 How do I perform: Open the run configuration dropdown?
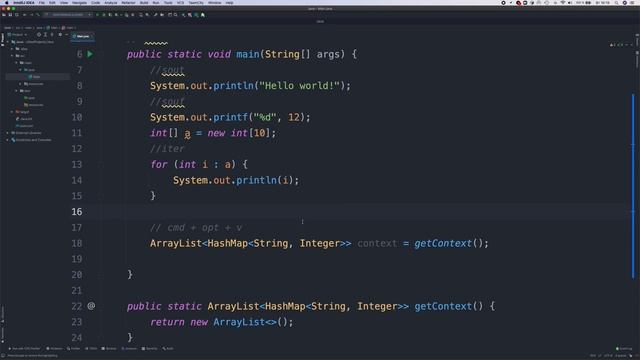click(68, 15)
